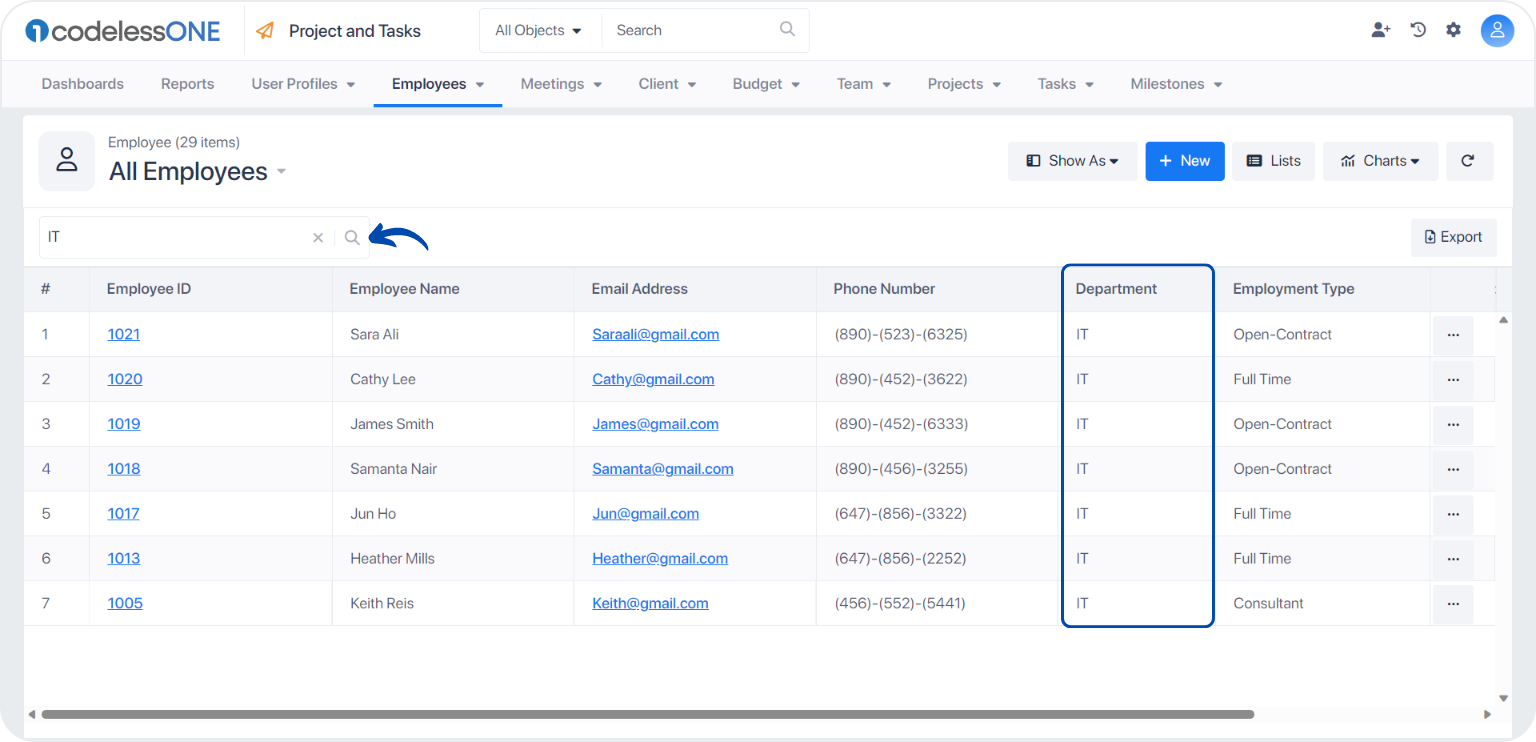Open the Charts dropdown
Screen dimensions: 1536x742
point(1380,161)
